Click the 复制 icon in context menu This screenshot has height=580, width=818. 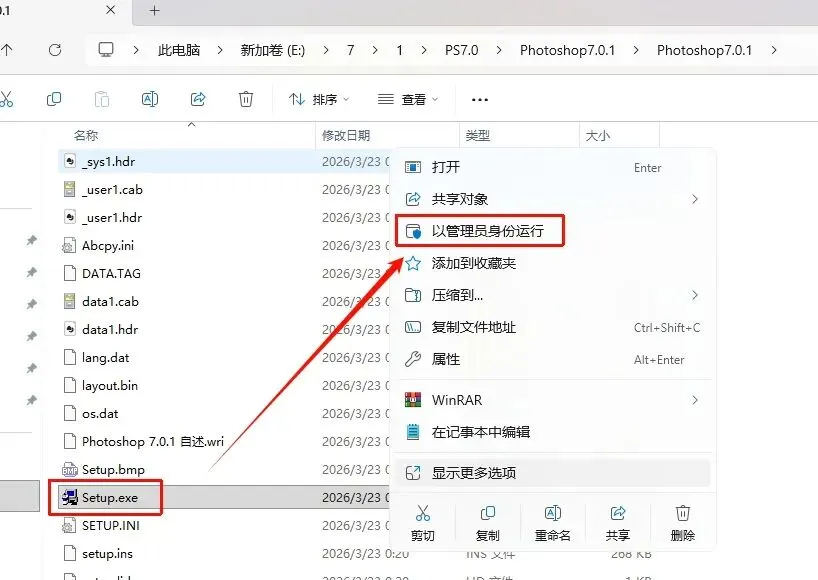[487, 513]
